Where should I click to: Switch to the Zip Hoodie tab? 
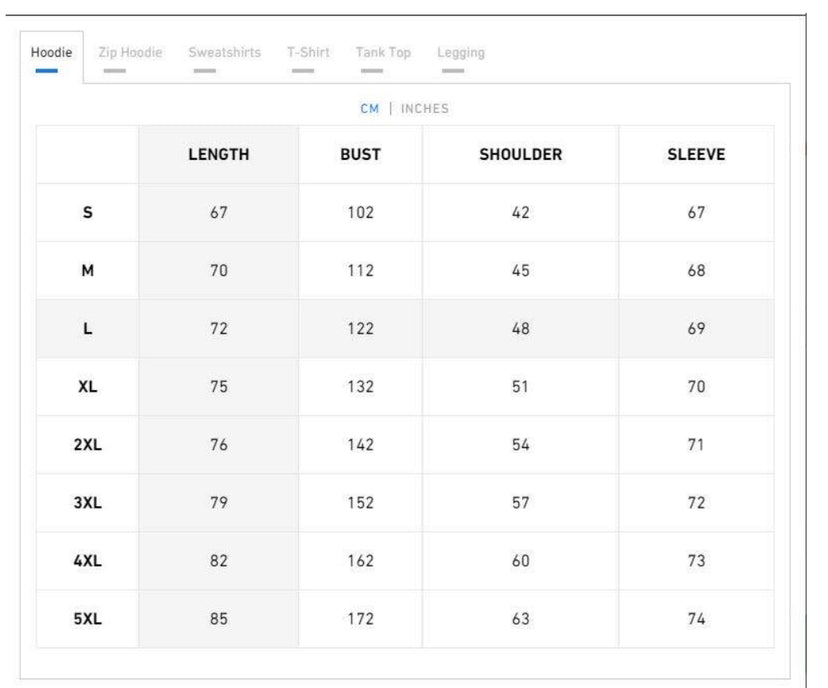click(130, 53)
